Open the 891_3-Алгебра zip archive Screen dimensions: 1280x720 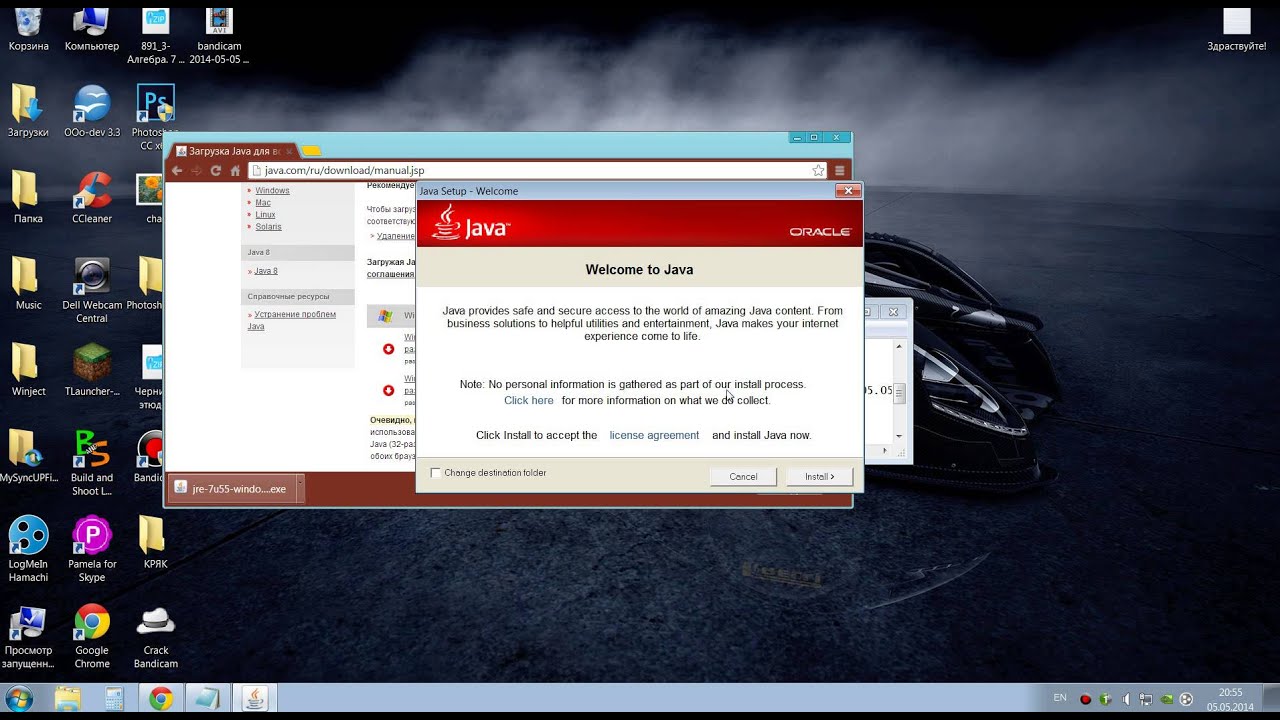(156, 35)
